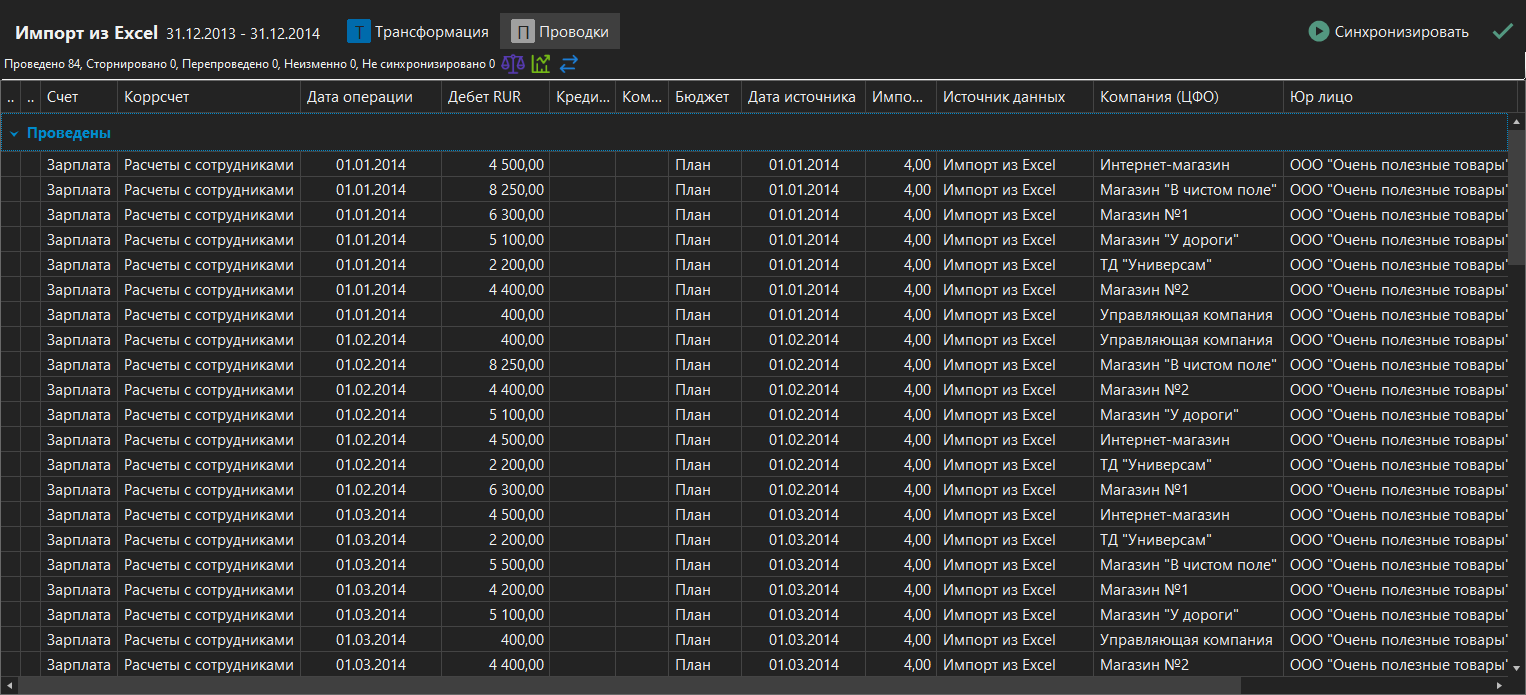Viewport: 1526px width, 695px height.
Task: Open the Проводки tab
Action: (x=560, y=32)
